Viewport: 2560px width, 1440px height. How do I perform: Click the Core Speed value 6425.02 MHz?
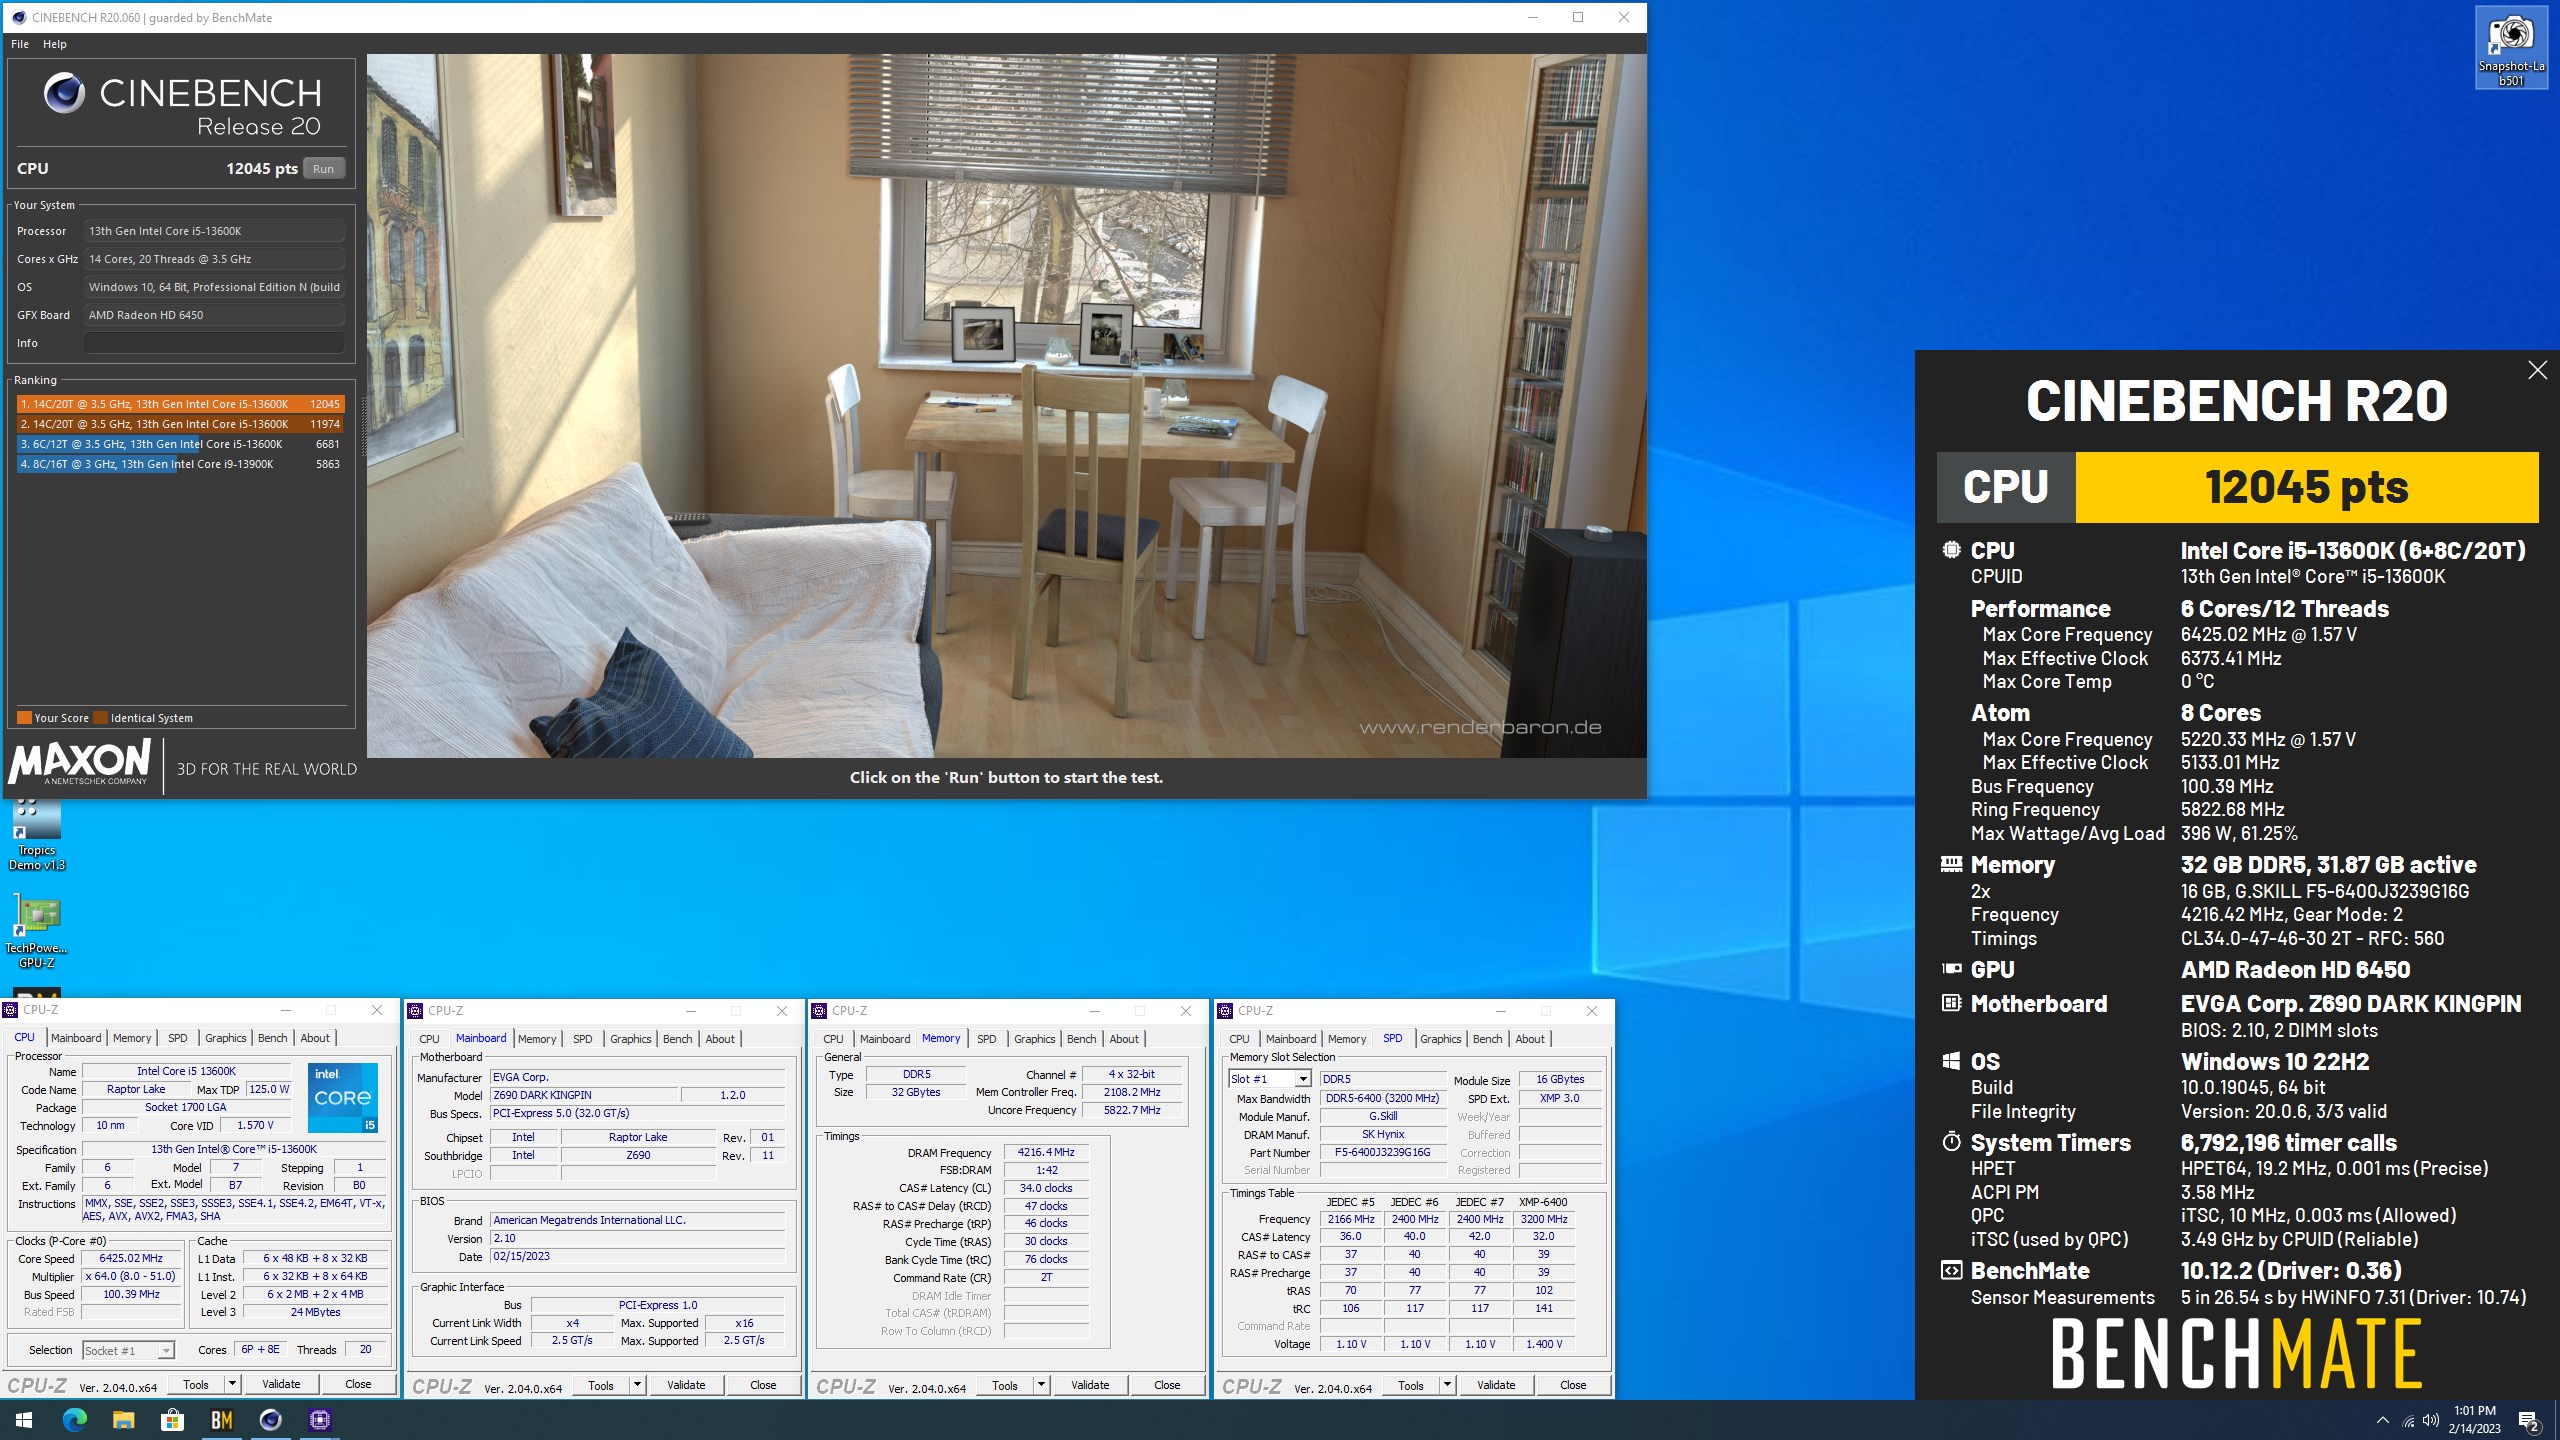pyautogui.click(x=131, y=1259)
